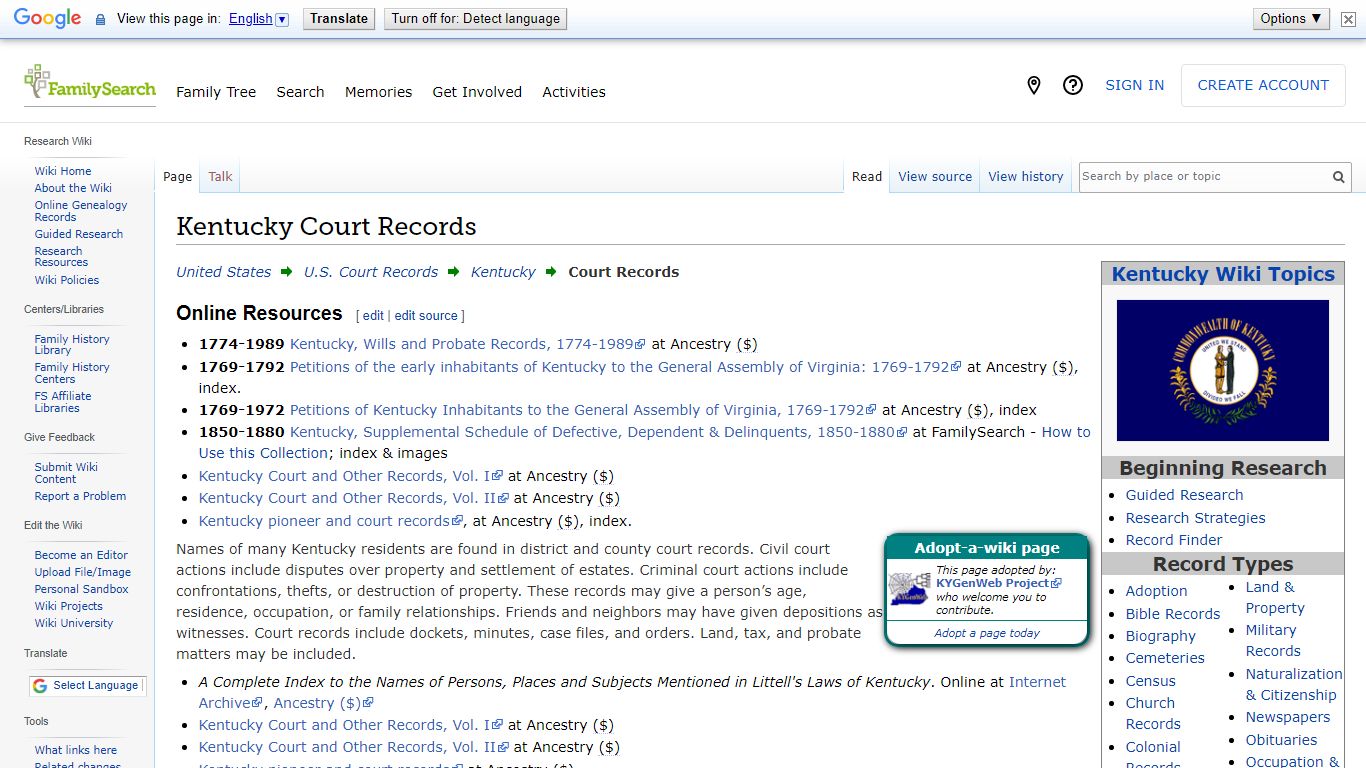Open Kentucky pioneer and court records link
Viewport: 1366px width, 768px height.
click(x=330, y=521)
